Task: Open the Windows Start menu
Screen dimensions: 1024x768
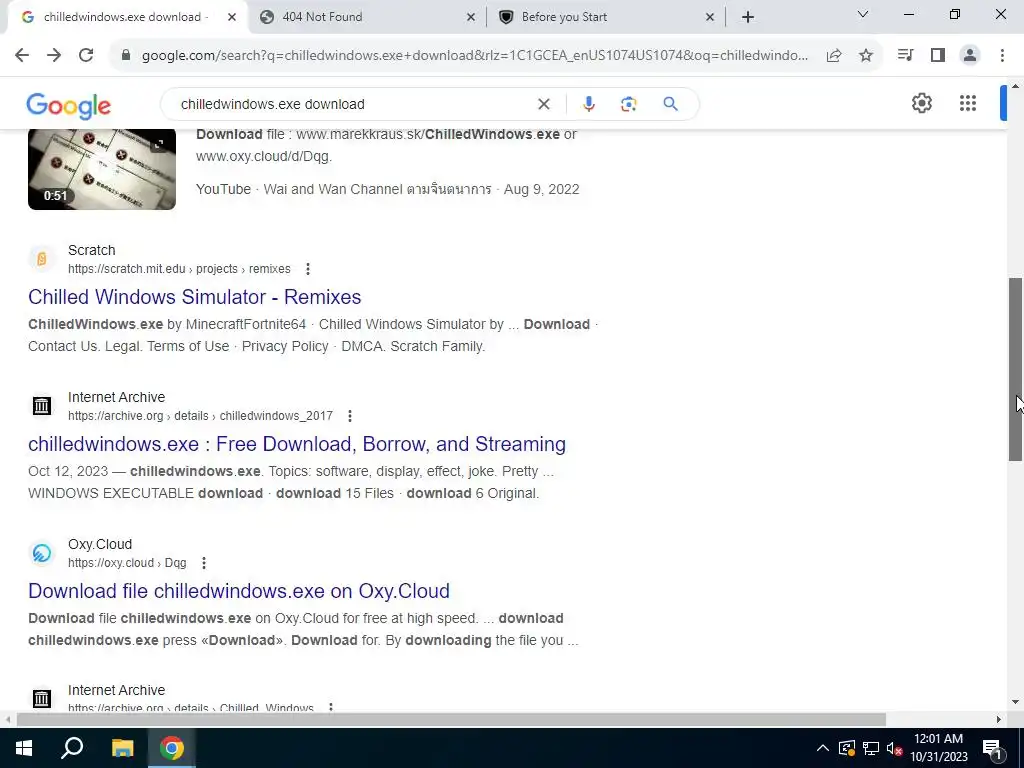Action: 24,748
